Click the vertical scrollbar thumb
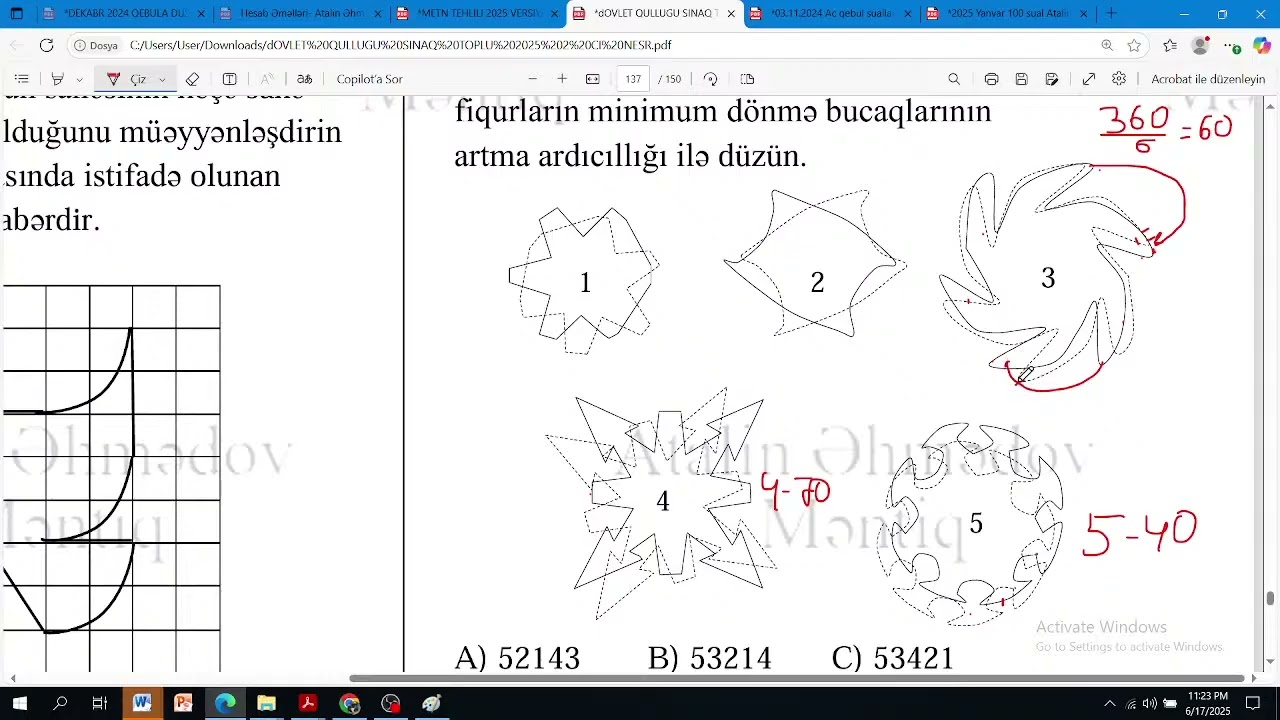Viewport: 1280px width, 720px height. pyautogui.click(x=1271, y=598)
